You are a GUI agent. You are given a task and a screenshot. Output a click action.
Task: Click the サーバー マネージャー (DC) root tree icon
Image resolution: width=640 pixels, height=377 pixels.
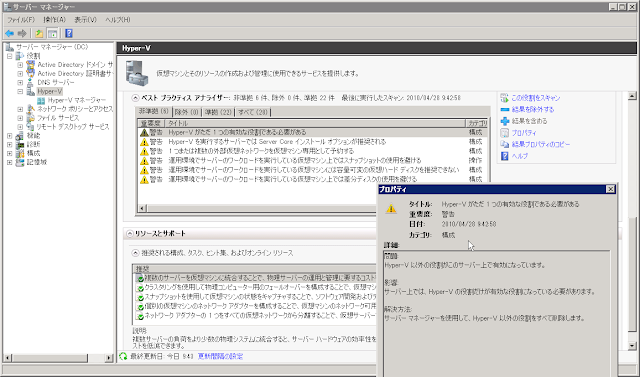coord(10,47)
